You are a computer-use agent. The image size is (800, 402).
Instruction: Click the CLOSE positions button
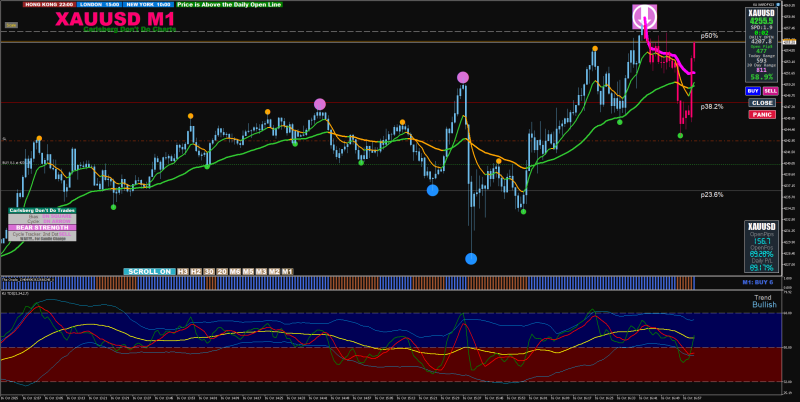762,103
